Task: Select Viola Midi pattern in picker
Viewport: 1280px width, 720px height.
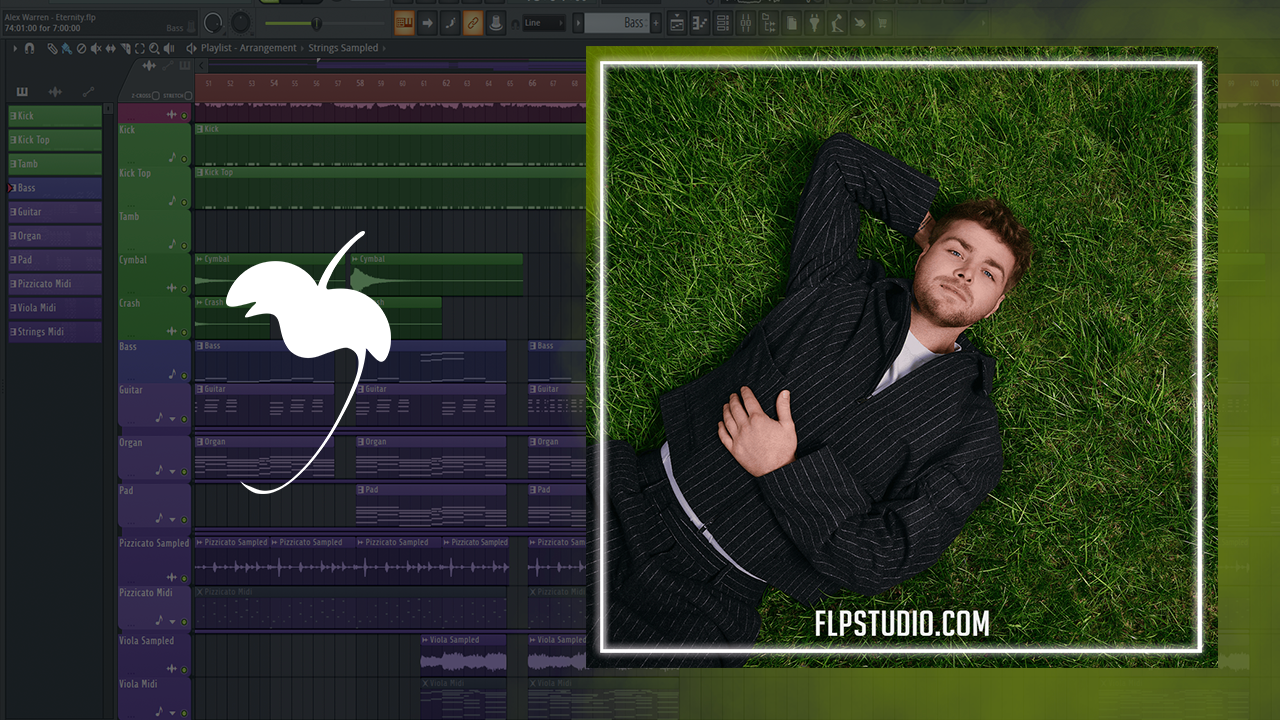Action: click(55, 308)
